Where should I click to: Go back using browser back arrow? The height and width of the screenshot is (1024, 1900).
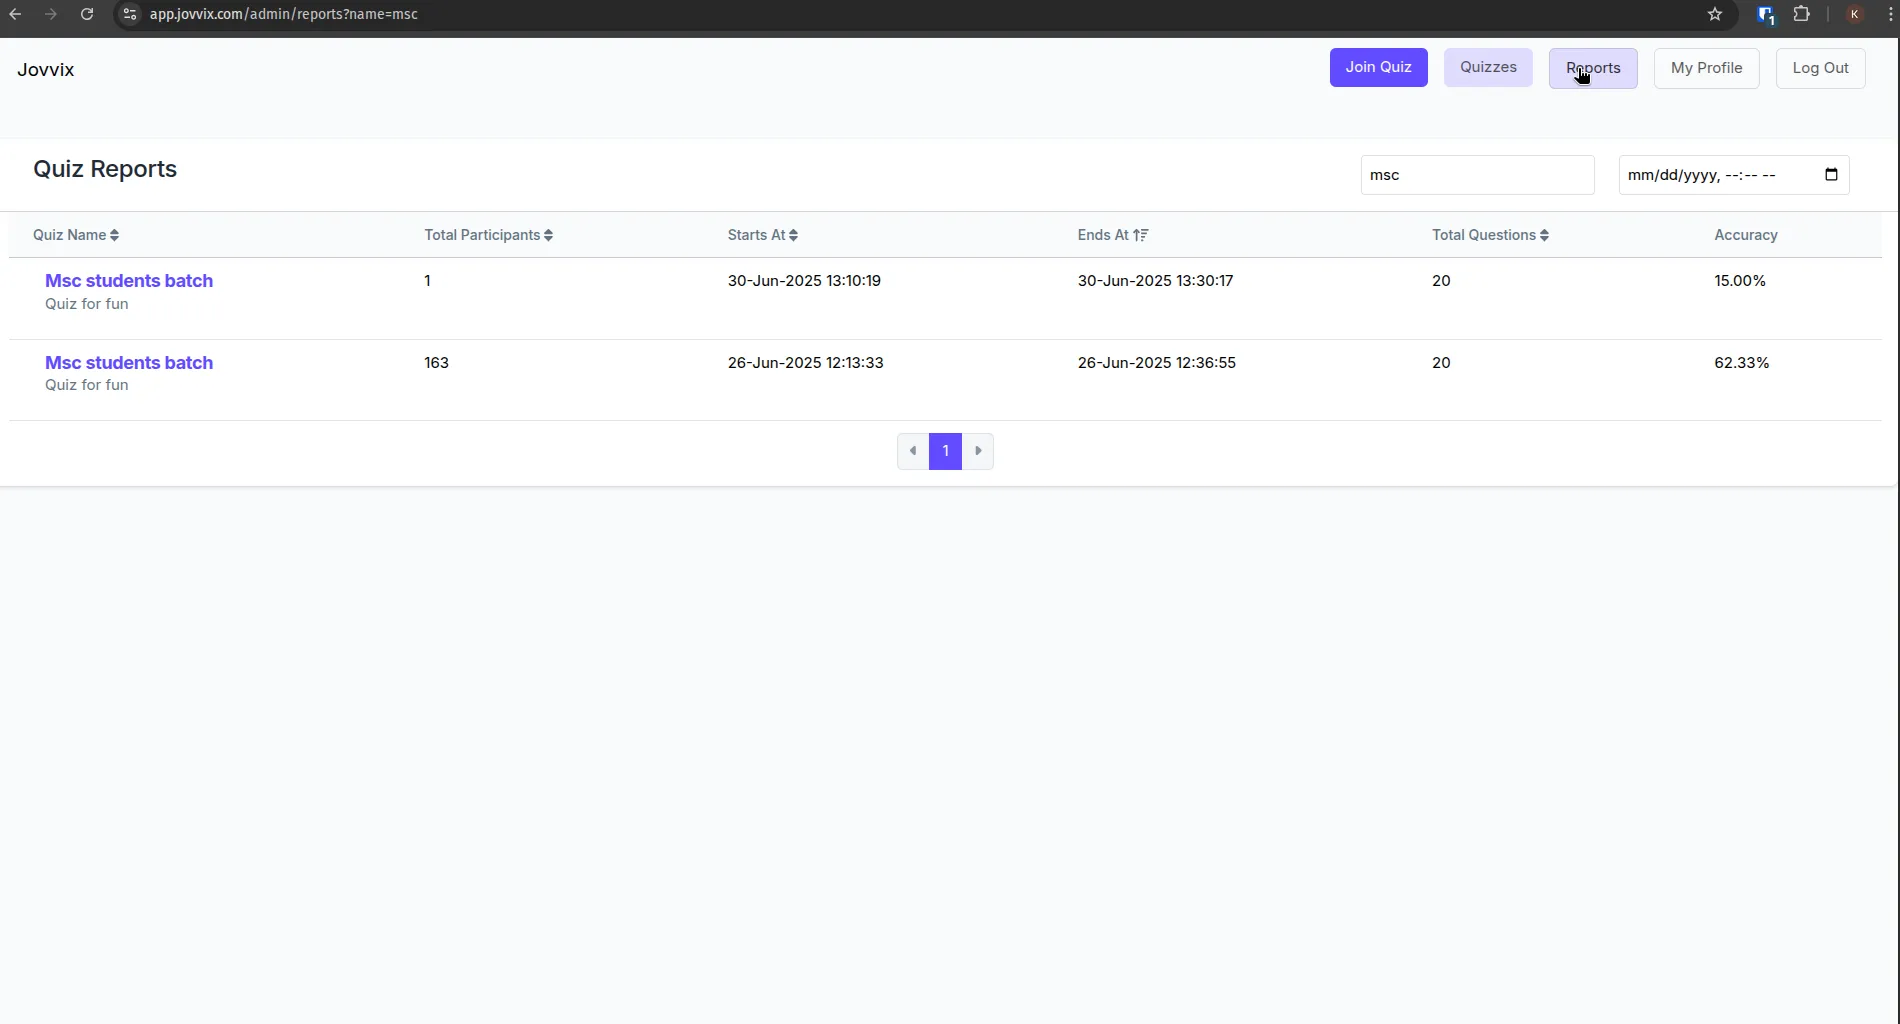[x=15, y=14]
